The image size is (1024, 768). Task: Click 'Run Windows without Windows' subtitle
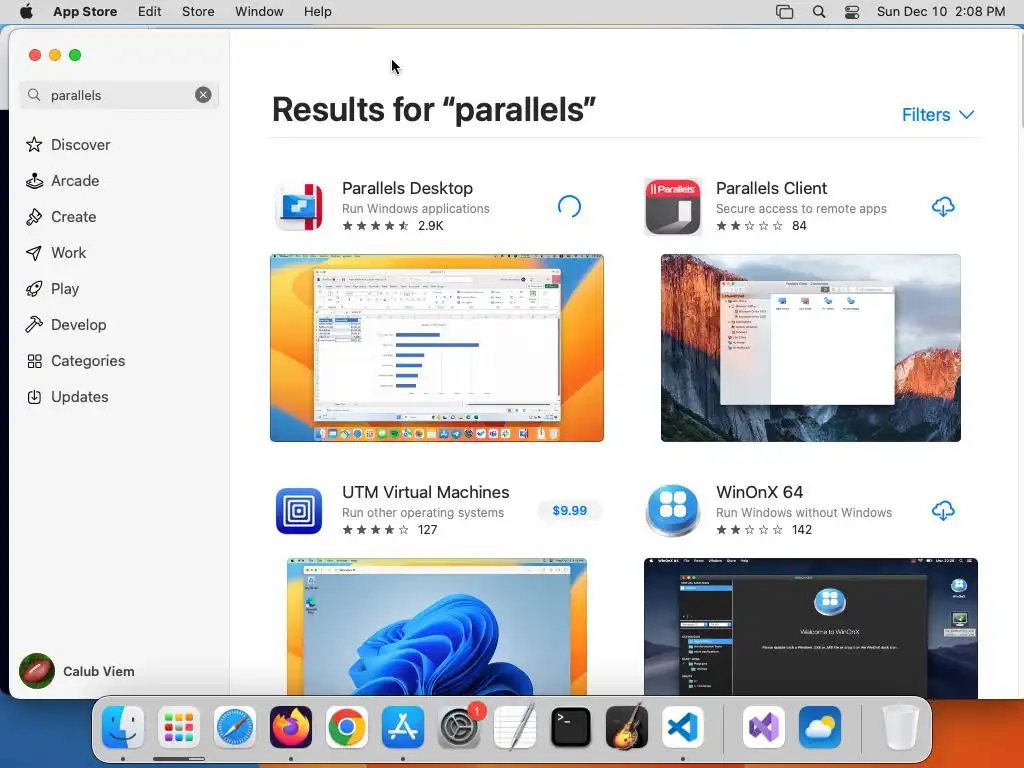803,513
